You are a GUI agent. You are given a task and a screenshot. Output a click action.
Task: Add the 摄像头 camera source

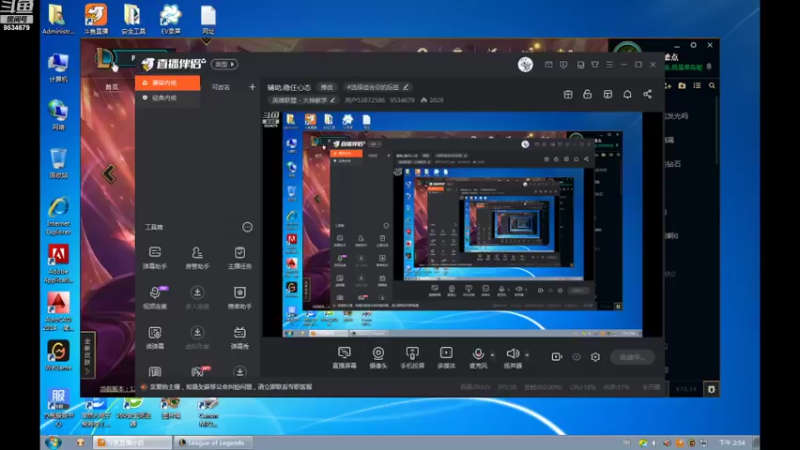click(x=378, y=357)
